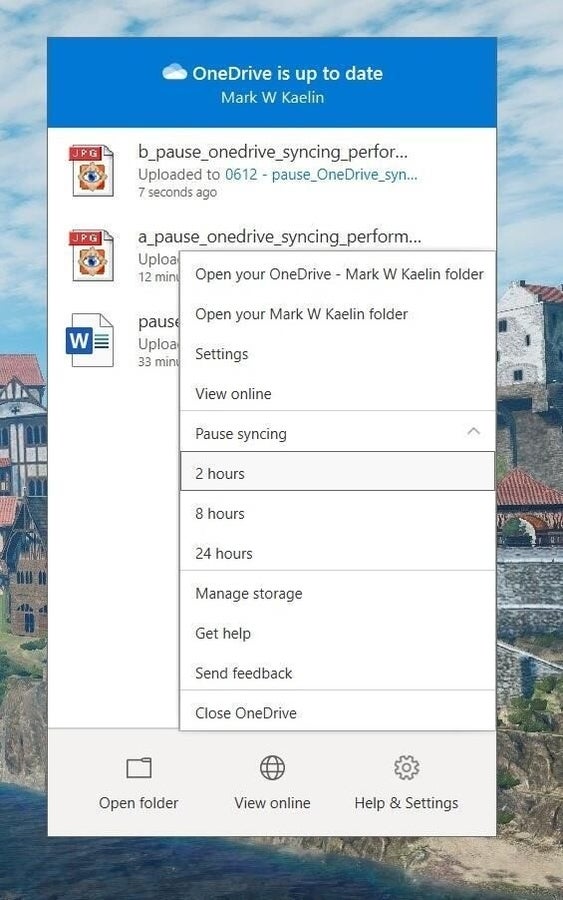Screen dimensions: 563x900
Task: Click file name b_pause_onedrive_syncing_perfor...
Action: point(273,152)
